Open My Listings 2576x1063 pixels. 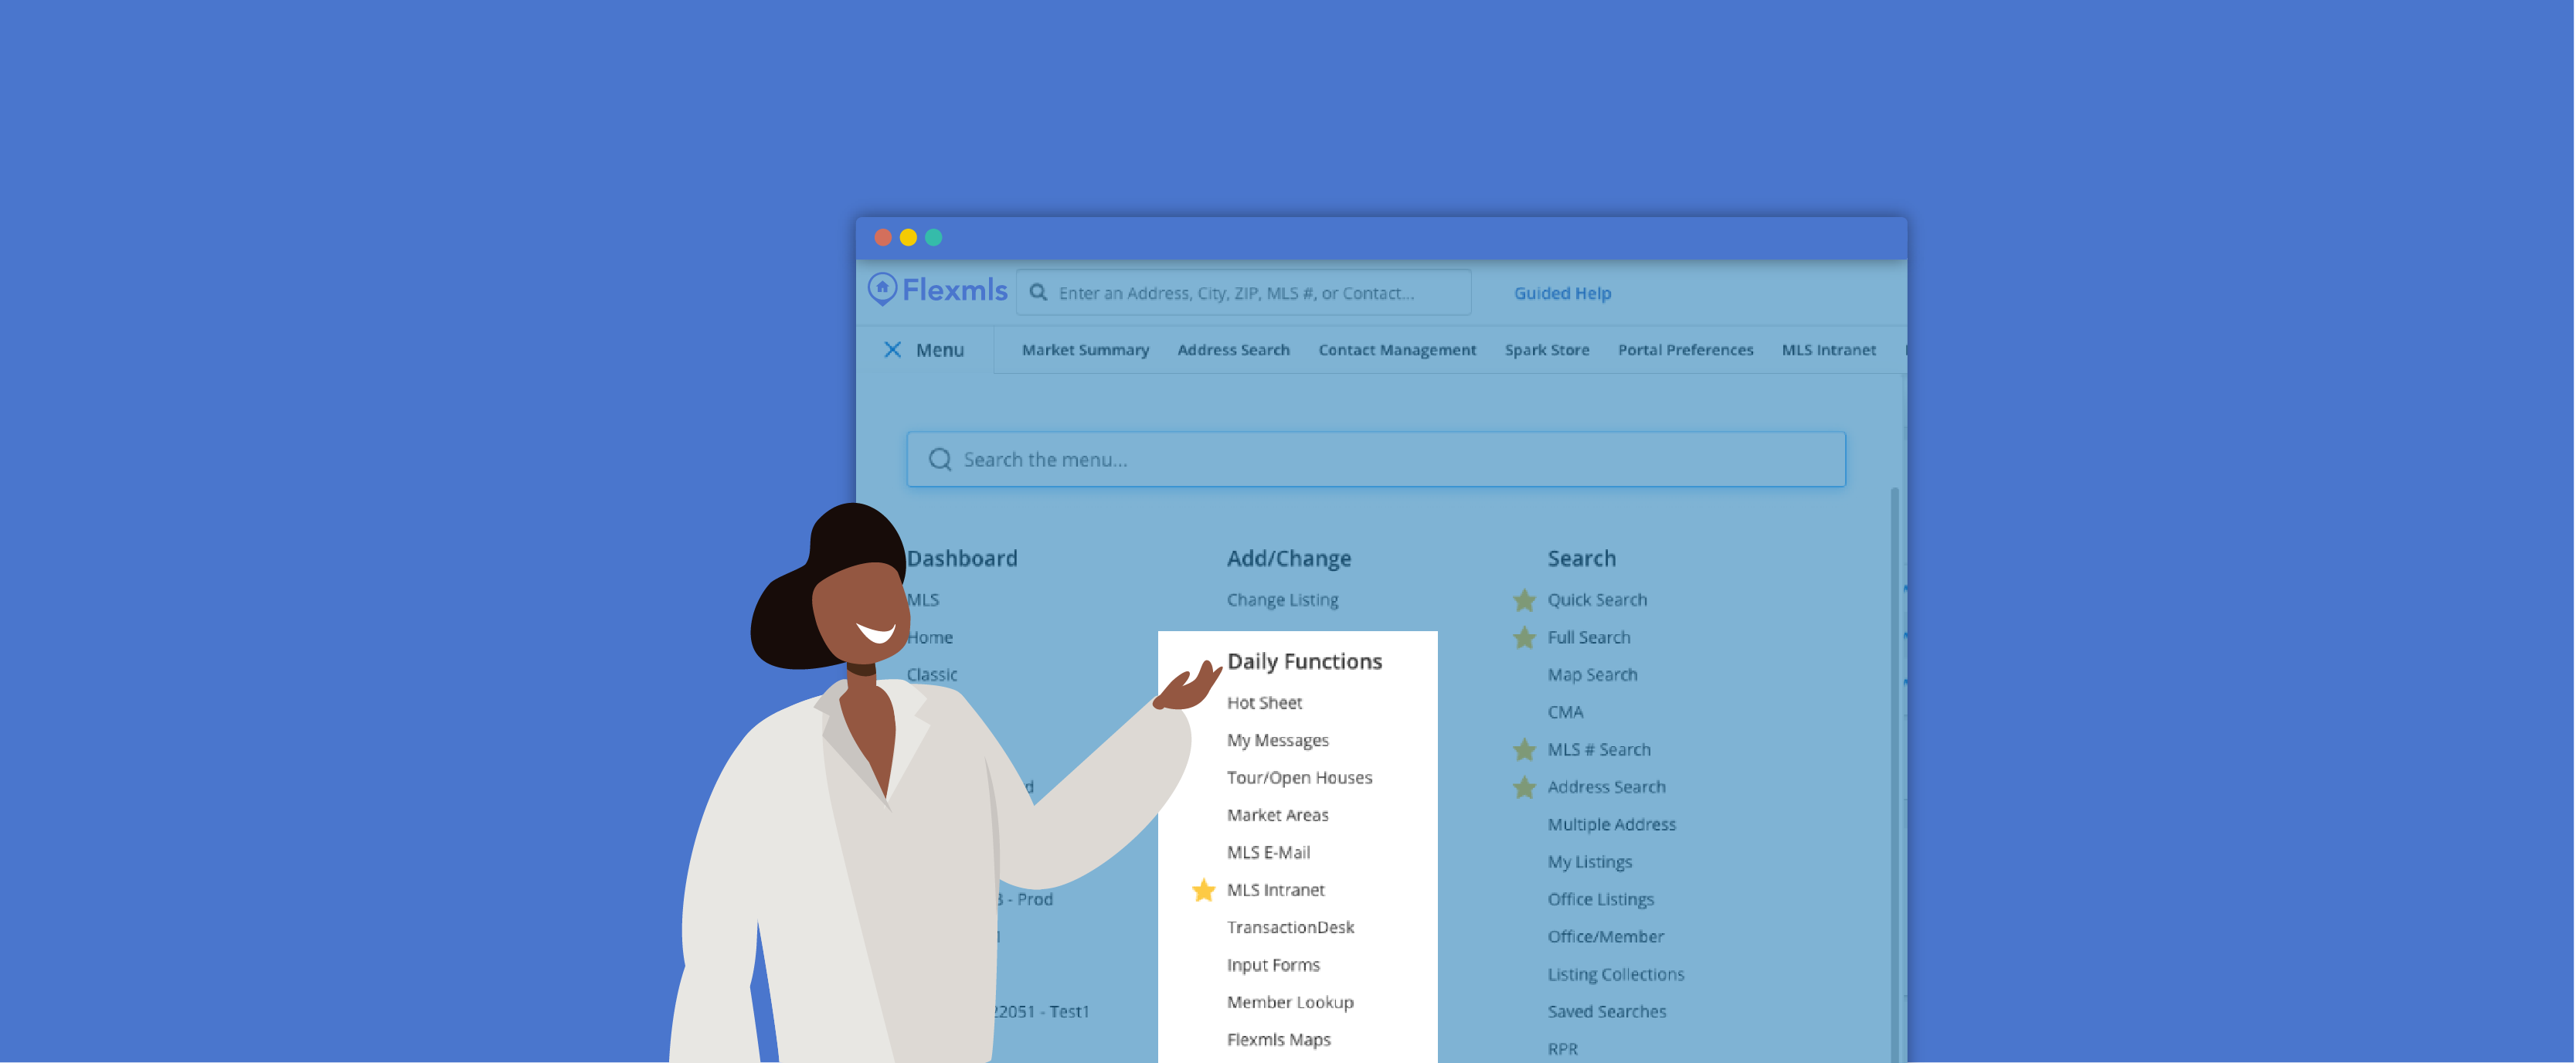coord(1589,862)
